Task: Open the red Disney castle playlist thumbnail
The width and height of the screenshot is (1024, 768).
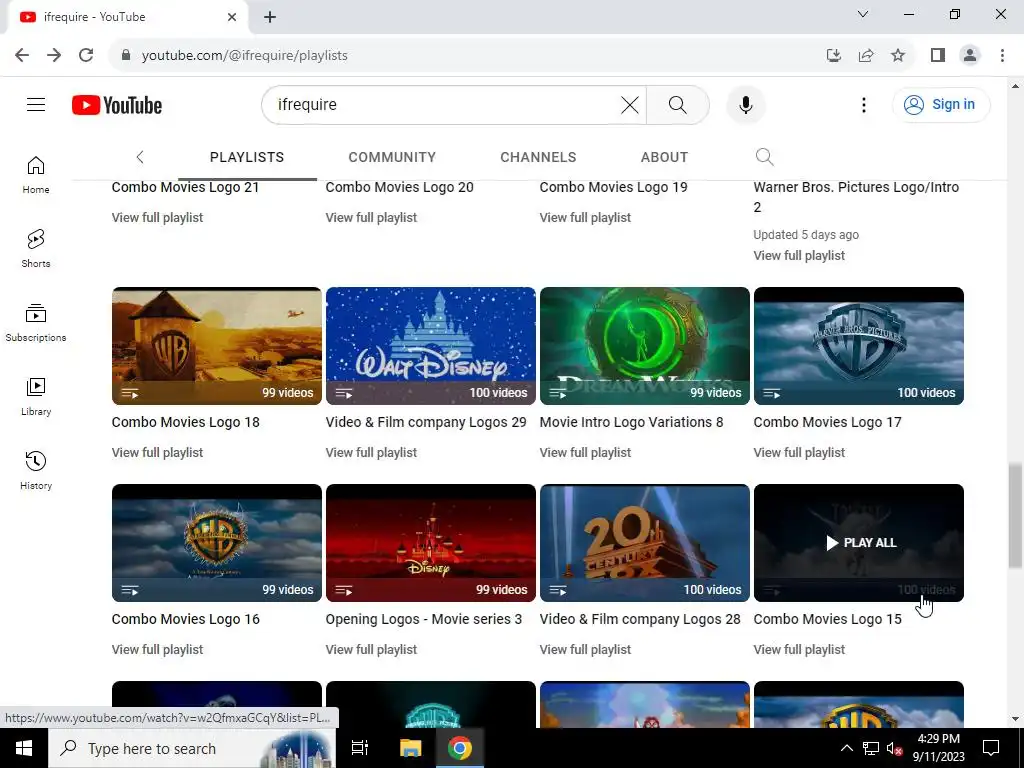Action: coord(431,543)
